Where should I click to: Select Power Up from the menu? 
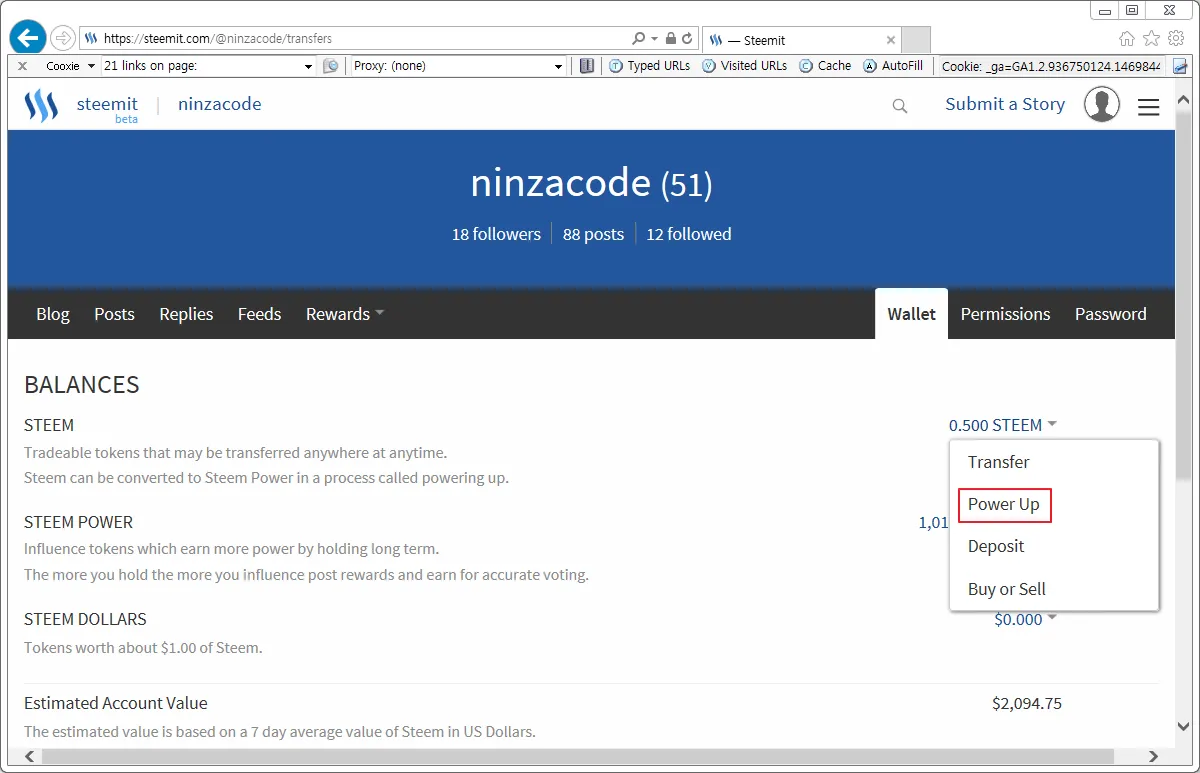click(1004, 505)
